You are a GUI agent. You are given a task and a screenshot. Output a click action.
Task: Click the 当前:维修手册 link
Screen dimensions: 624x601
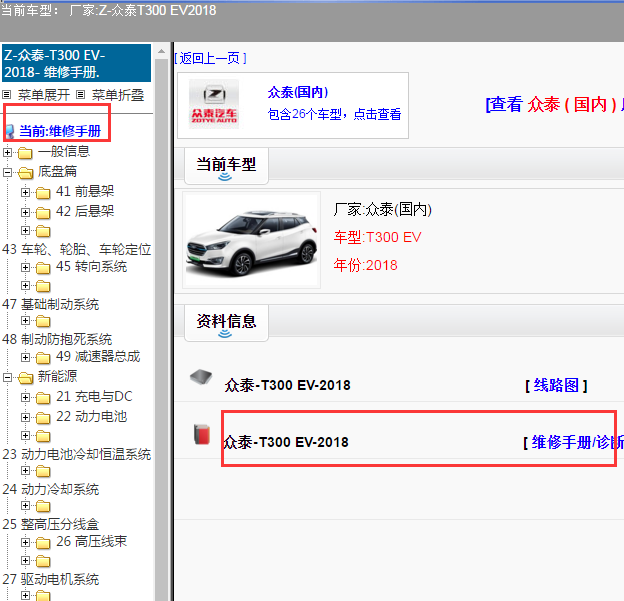point(60,131)
